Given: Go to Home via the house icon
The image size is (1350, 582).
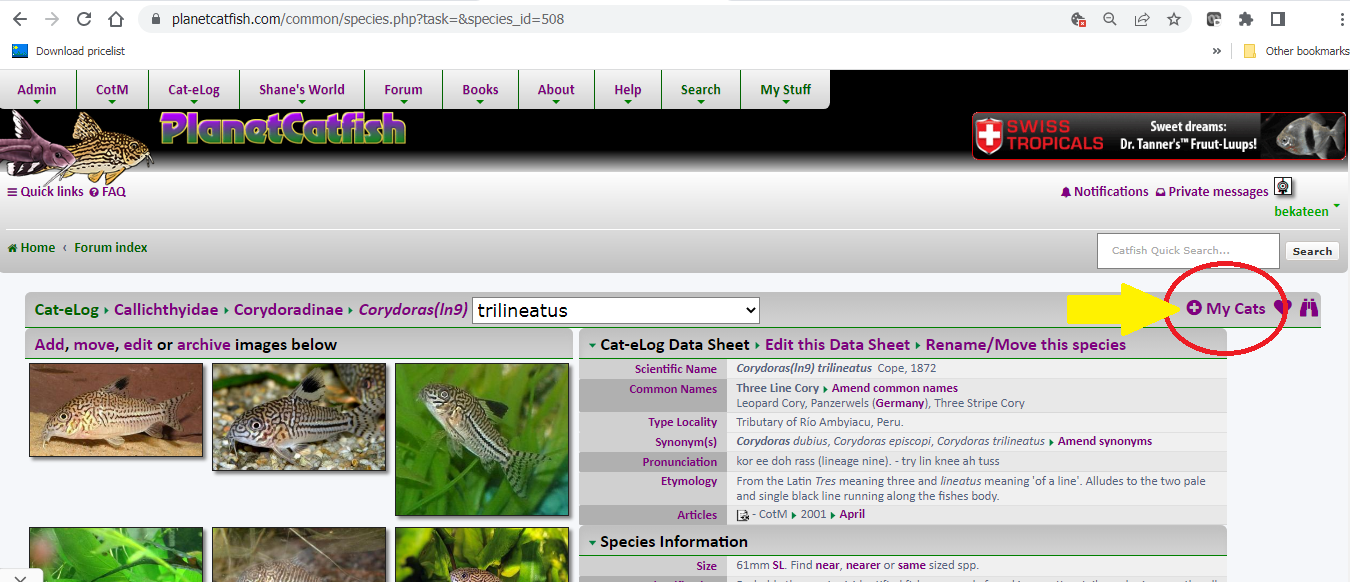Looking at the screenshot, I should click(x=31, y=248).
